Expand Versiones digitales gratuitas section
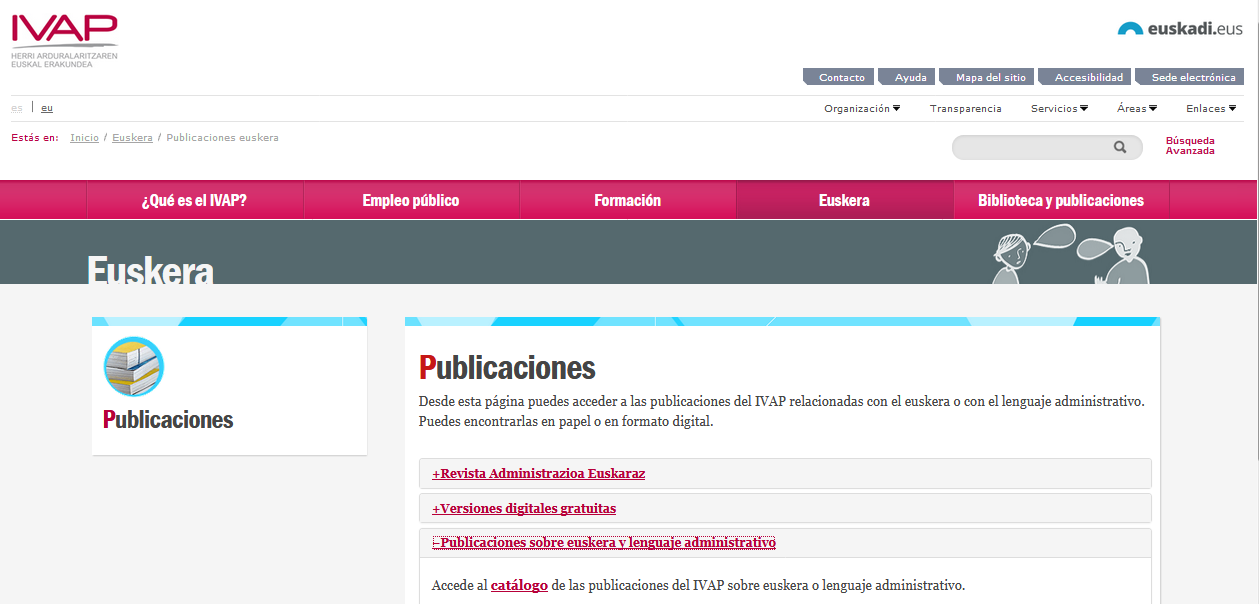The width and height of the screenshot is (1259, 604). [524, 509]
